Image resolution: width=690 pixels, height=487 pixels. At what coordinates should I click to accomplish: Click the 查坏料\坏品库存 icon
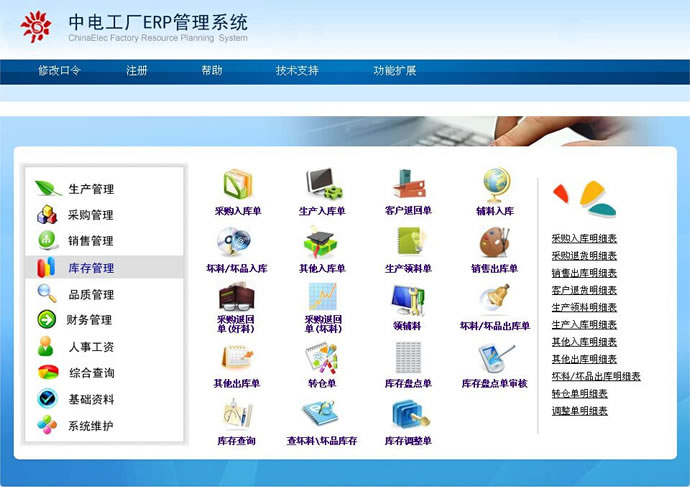click(320, 414)
